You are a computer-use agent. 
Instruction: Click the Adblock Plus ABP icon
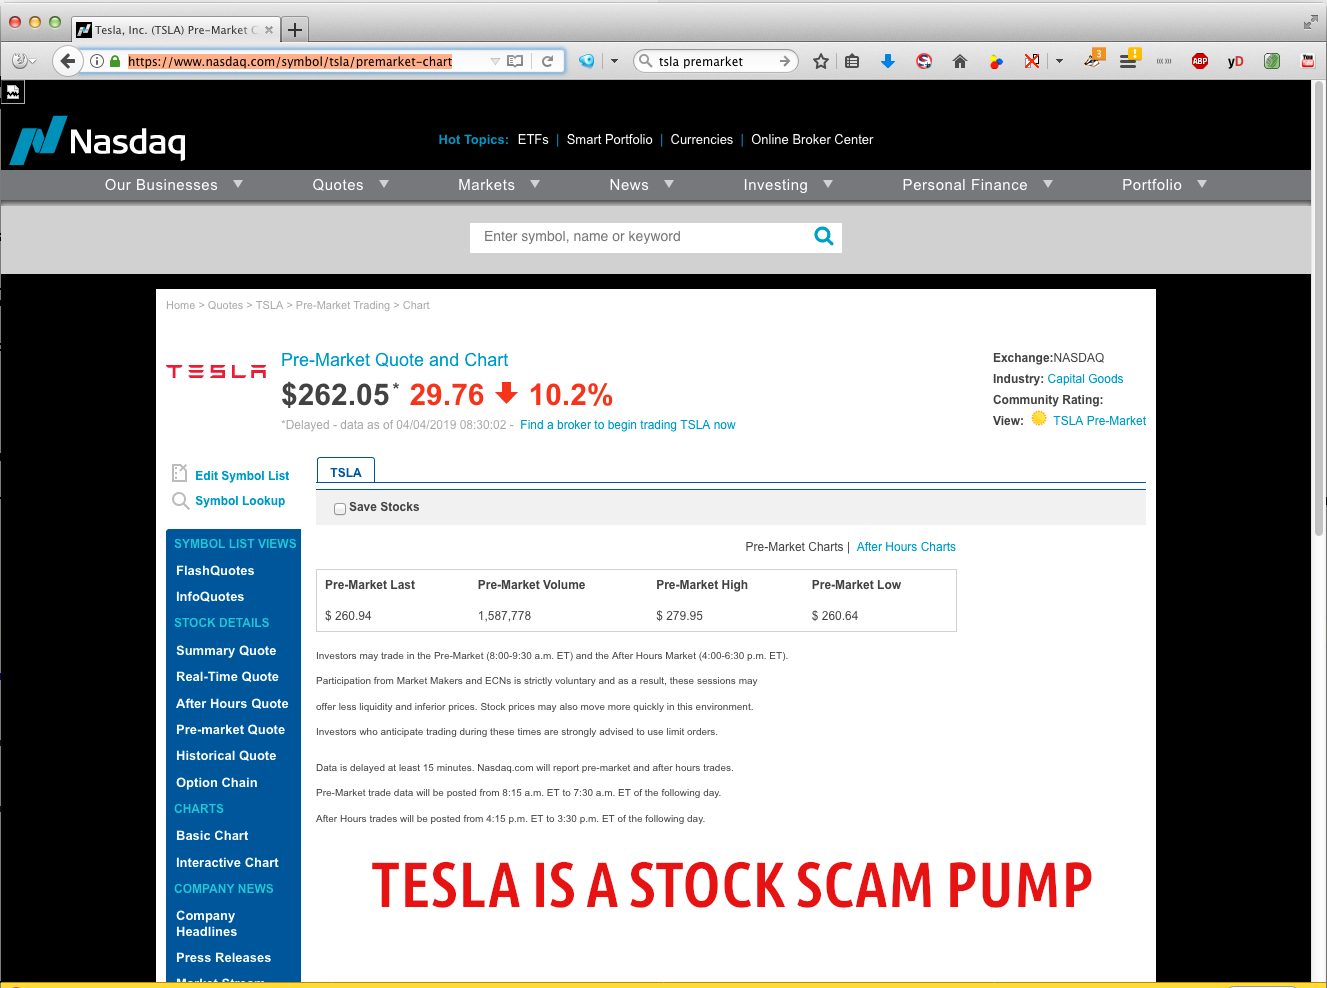(x=1200, y=61)
